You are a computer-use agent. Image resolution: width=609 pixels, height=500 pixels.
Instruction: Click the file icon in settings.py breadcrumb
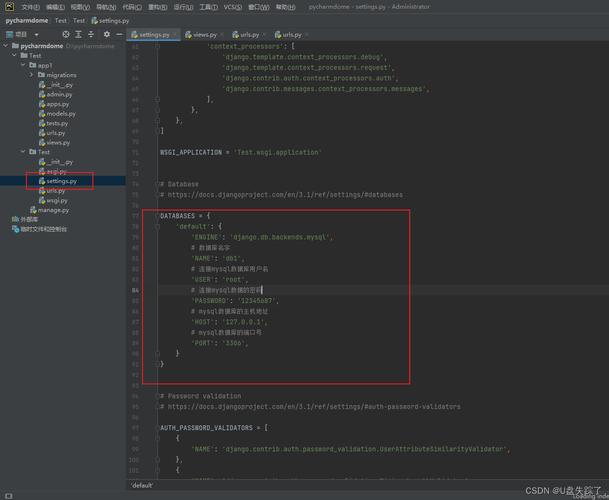(94, 21)
